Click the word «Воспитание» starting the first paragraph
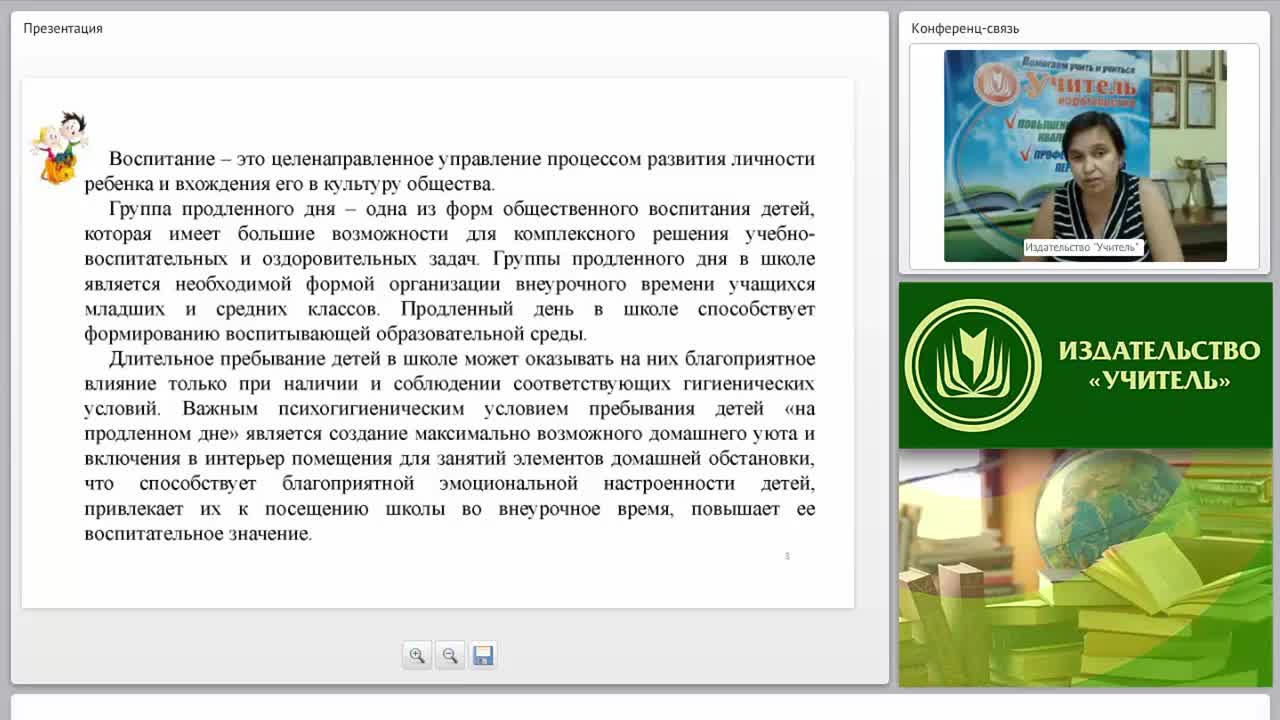 (162, 159)
